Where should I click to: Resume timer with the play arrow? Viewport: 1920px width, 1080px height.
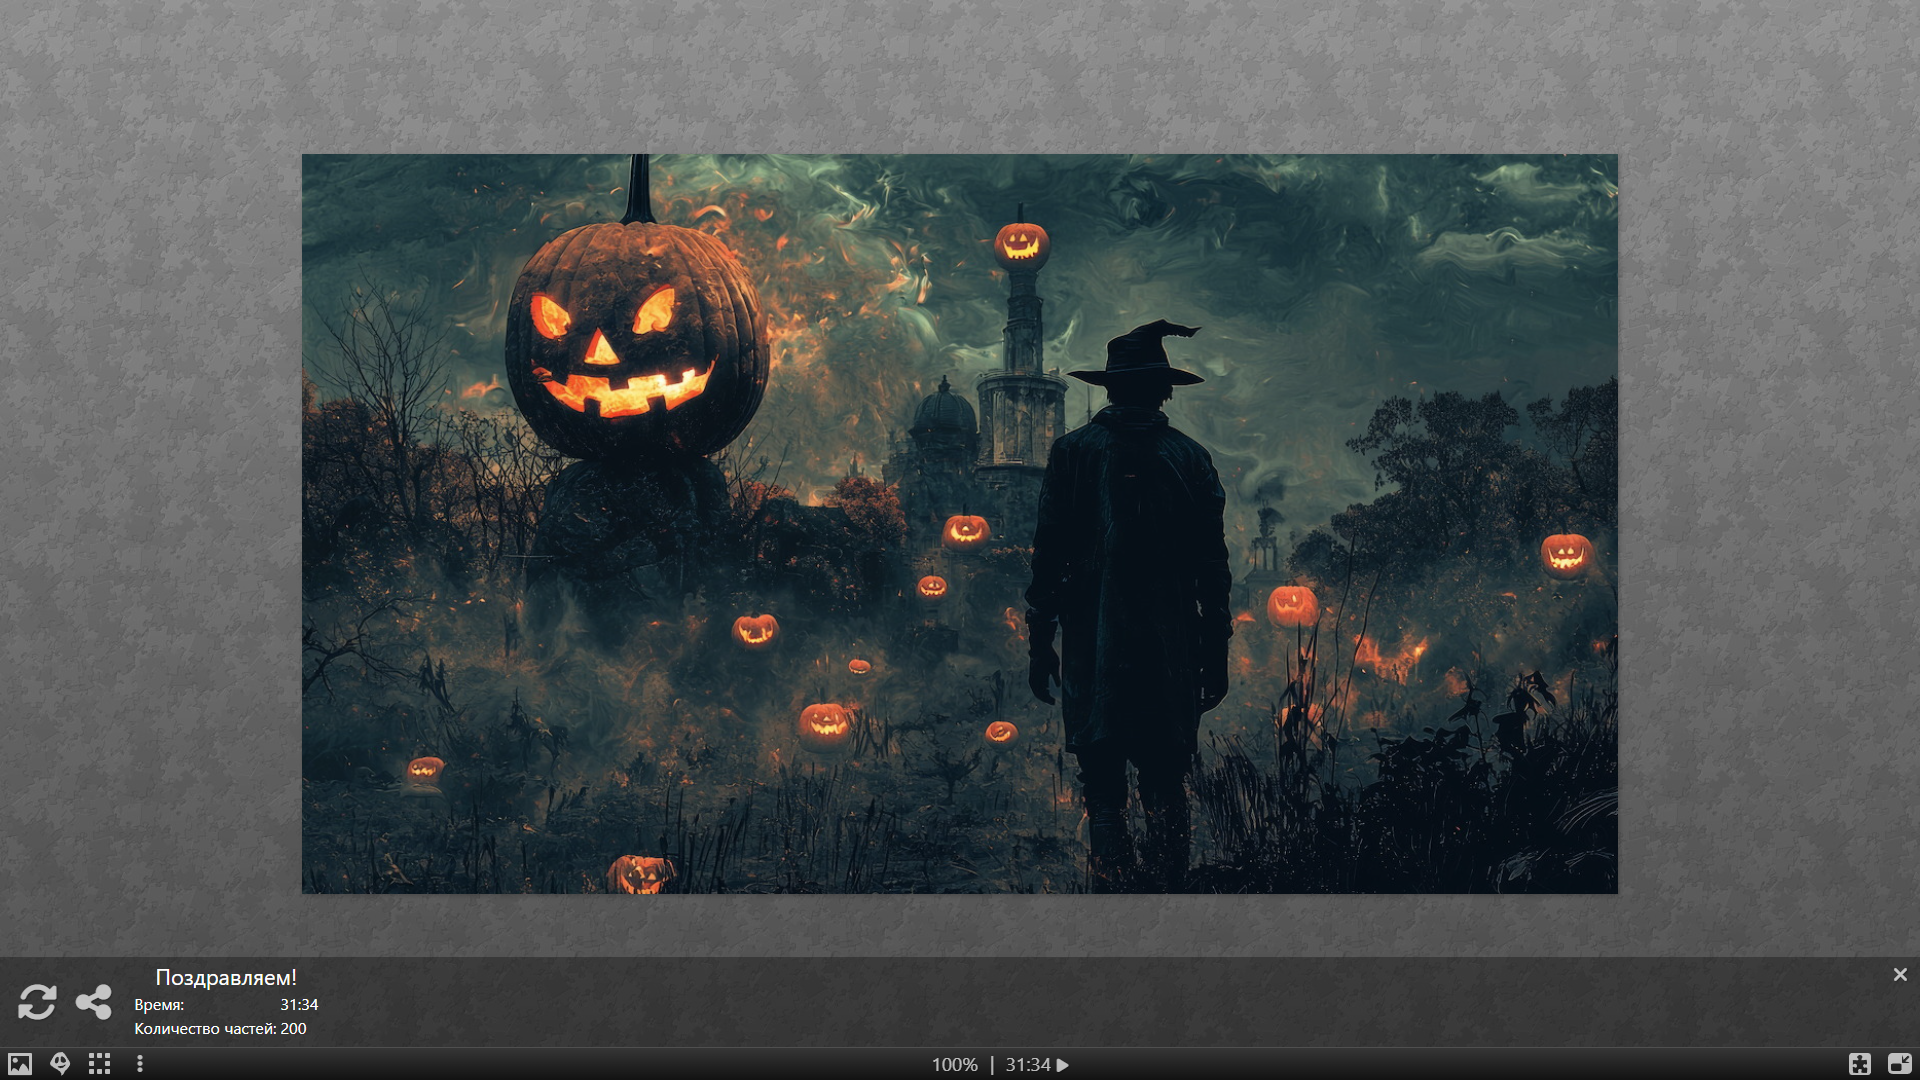click(x=1063, y=1065)
